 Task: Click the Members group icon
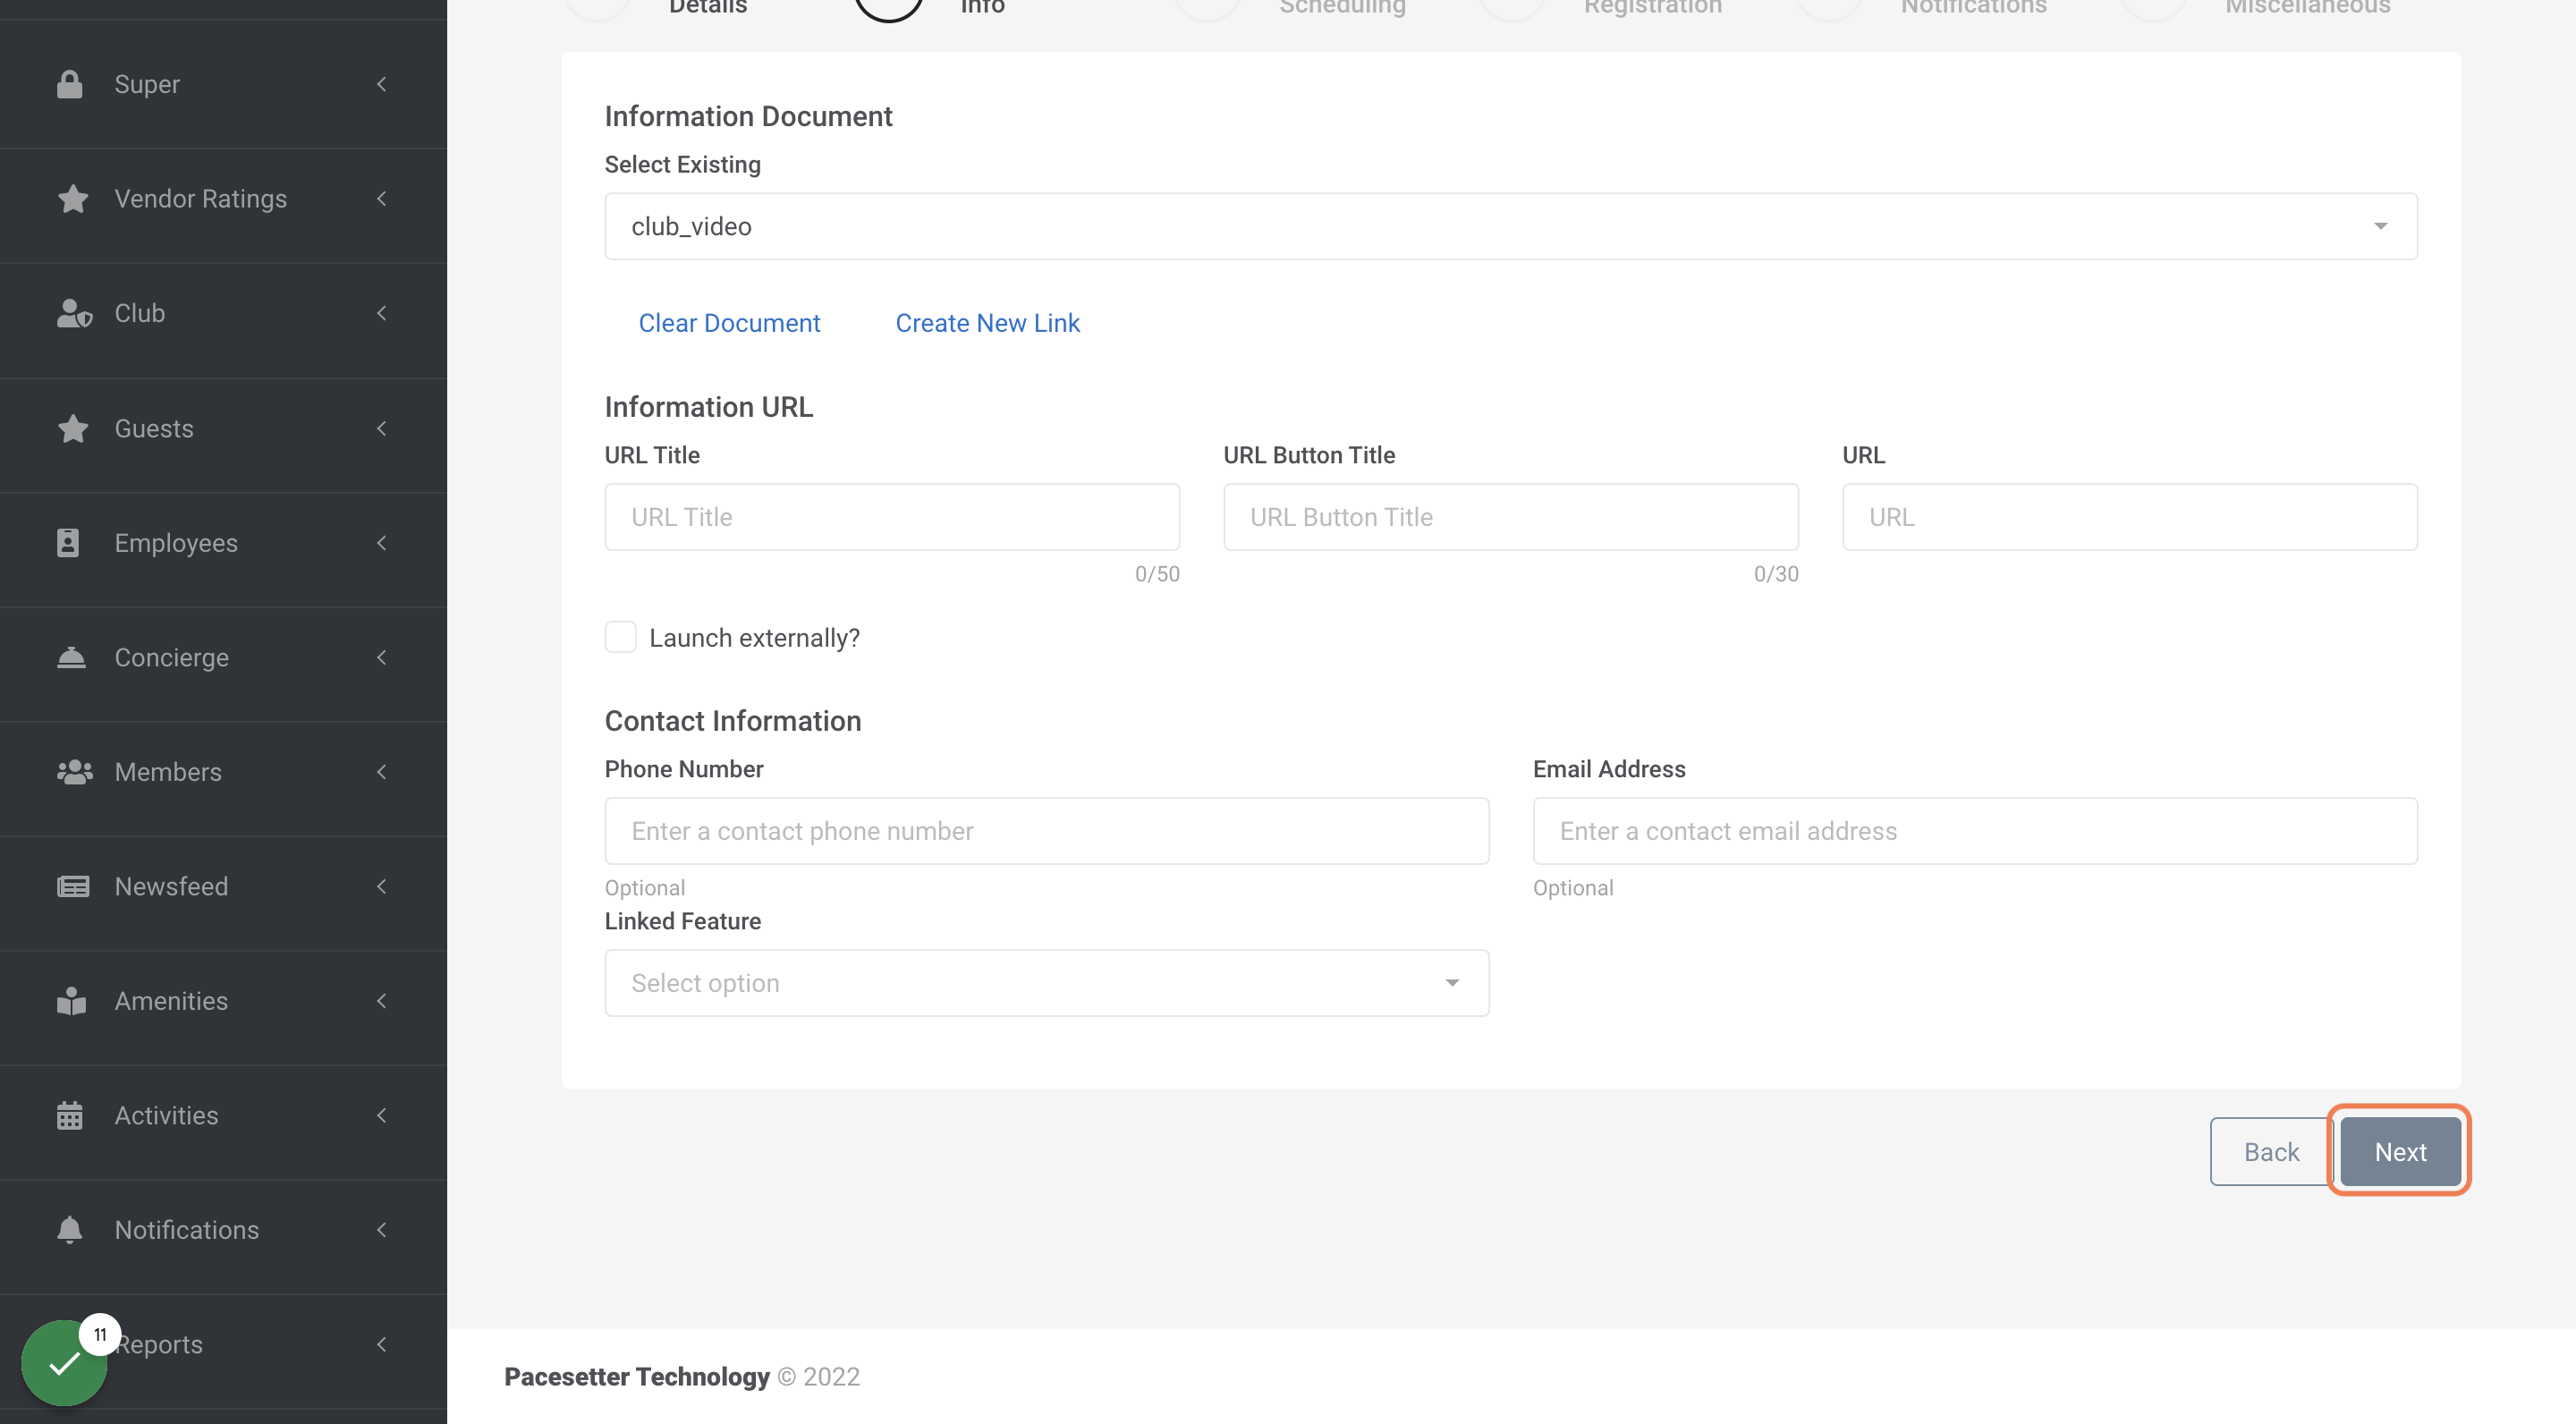coord(75,772)
